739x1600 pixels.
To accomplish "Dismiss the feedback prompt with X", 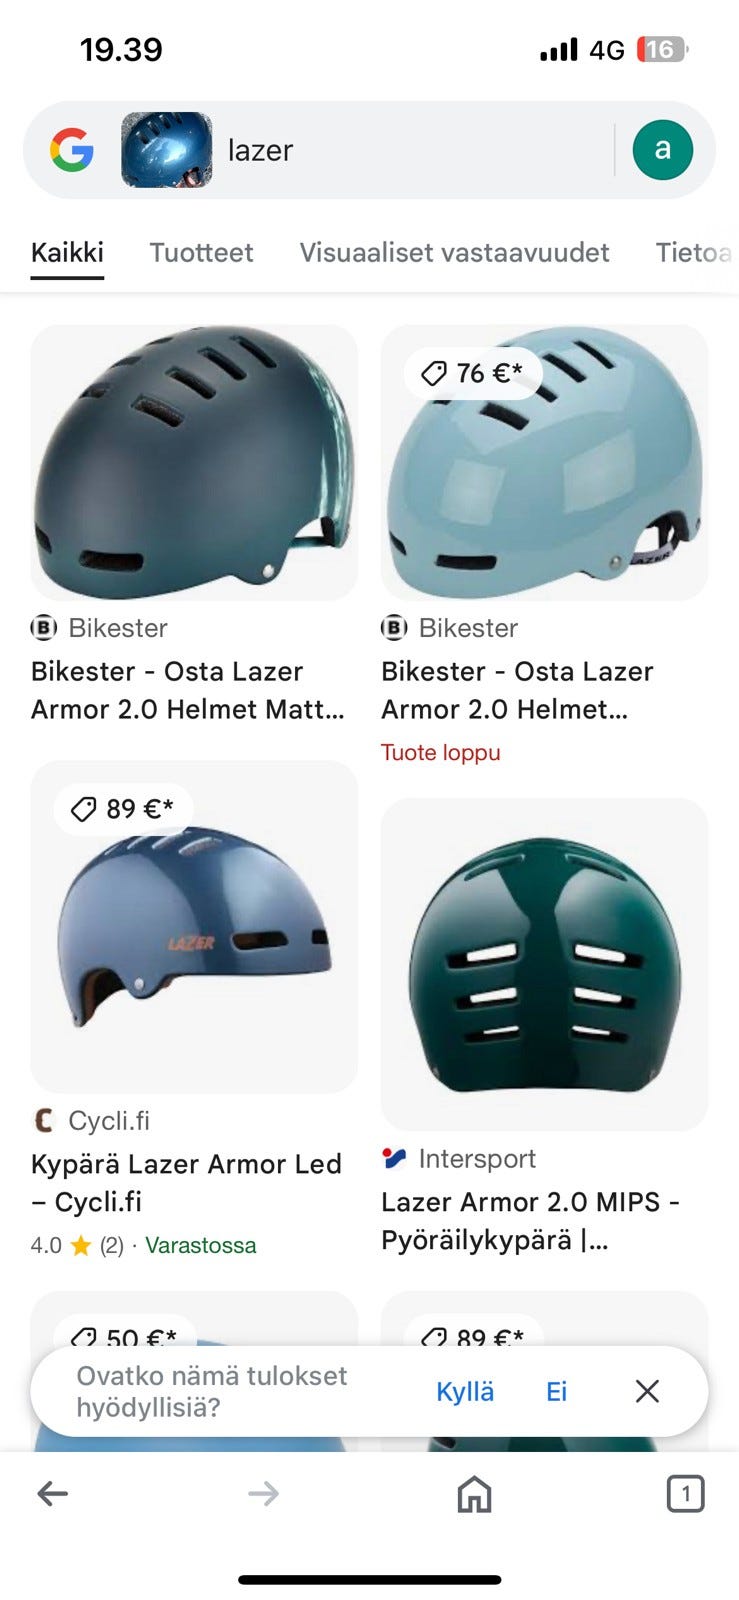I will tap(647, 1391).
